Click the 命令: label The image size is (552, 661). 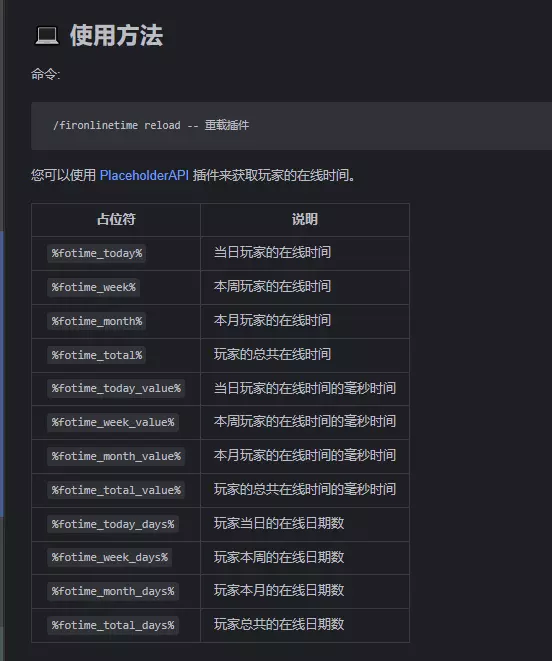(46, 75)
